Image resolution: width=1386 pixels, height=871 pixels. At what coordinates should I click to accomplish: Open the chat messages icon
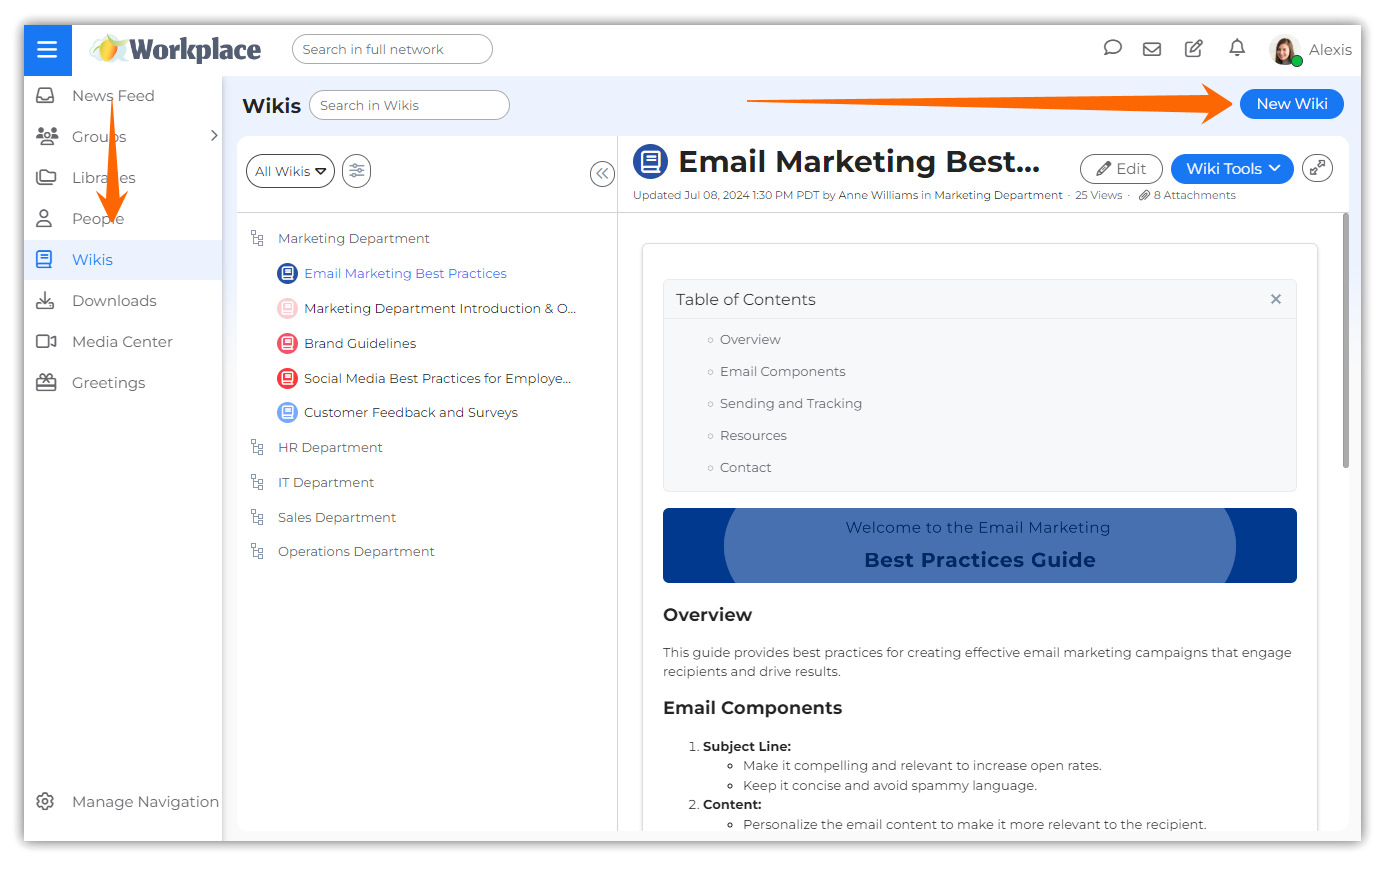click(1112, 48)
